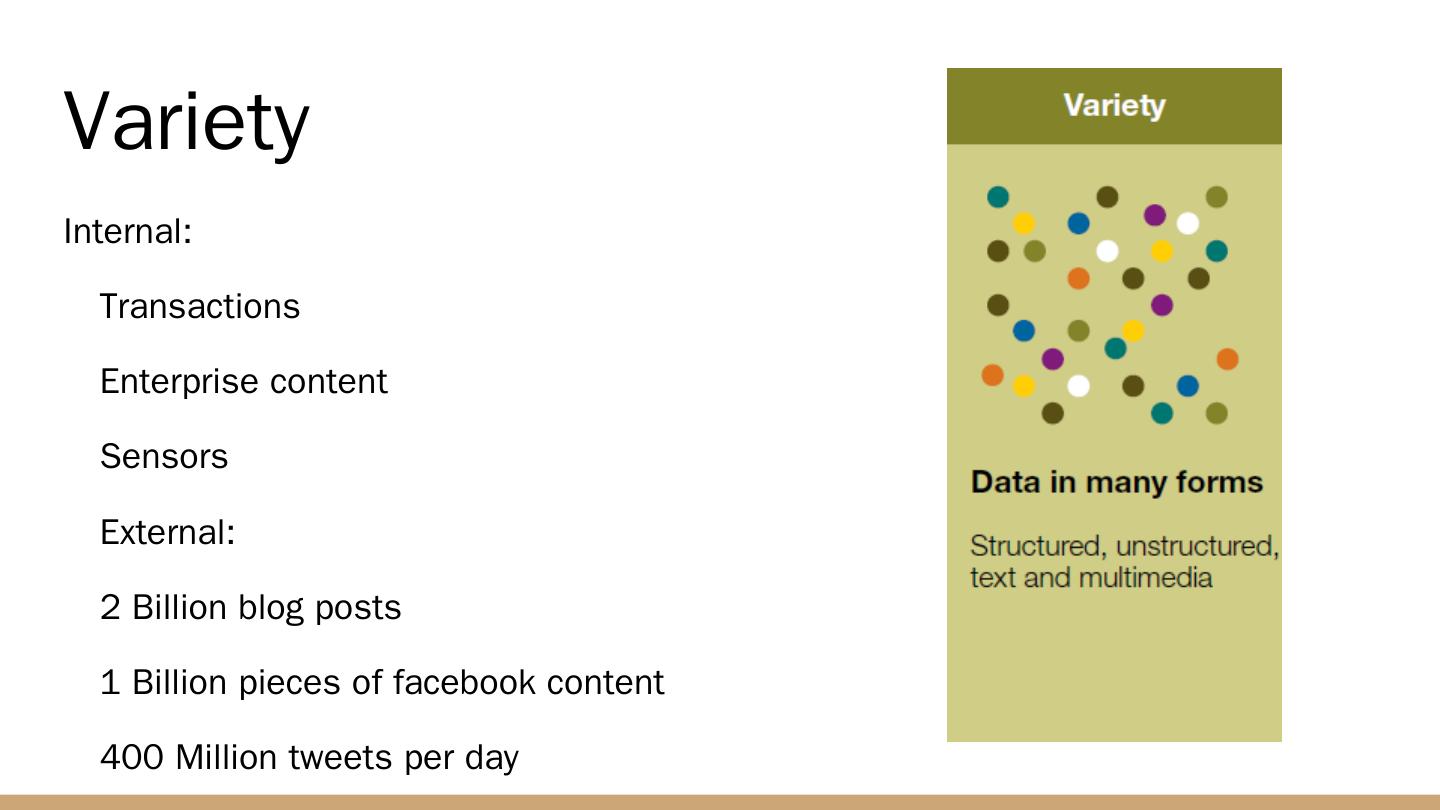The image size is (1440, 810).
Task: Select the "Transactions" line
Action: pos(200,307)
